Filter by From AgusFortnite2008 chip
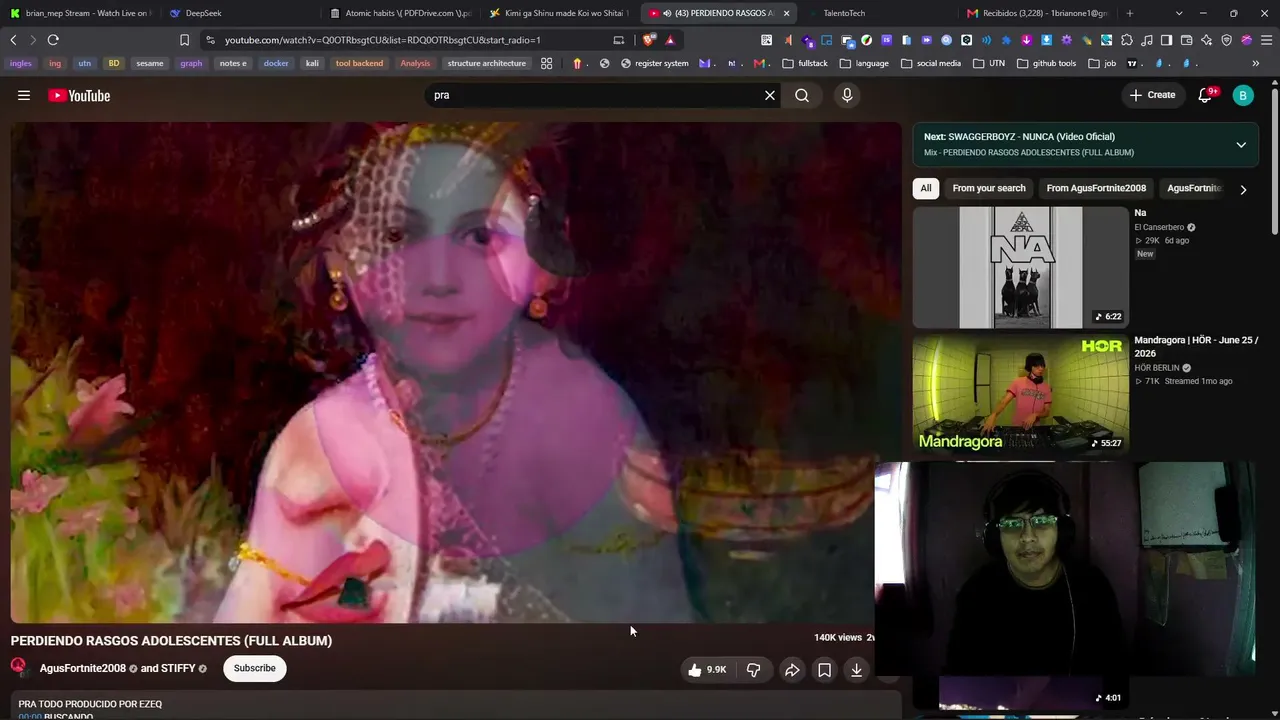 tap(1096, 188)
